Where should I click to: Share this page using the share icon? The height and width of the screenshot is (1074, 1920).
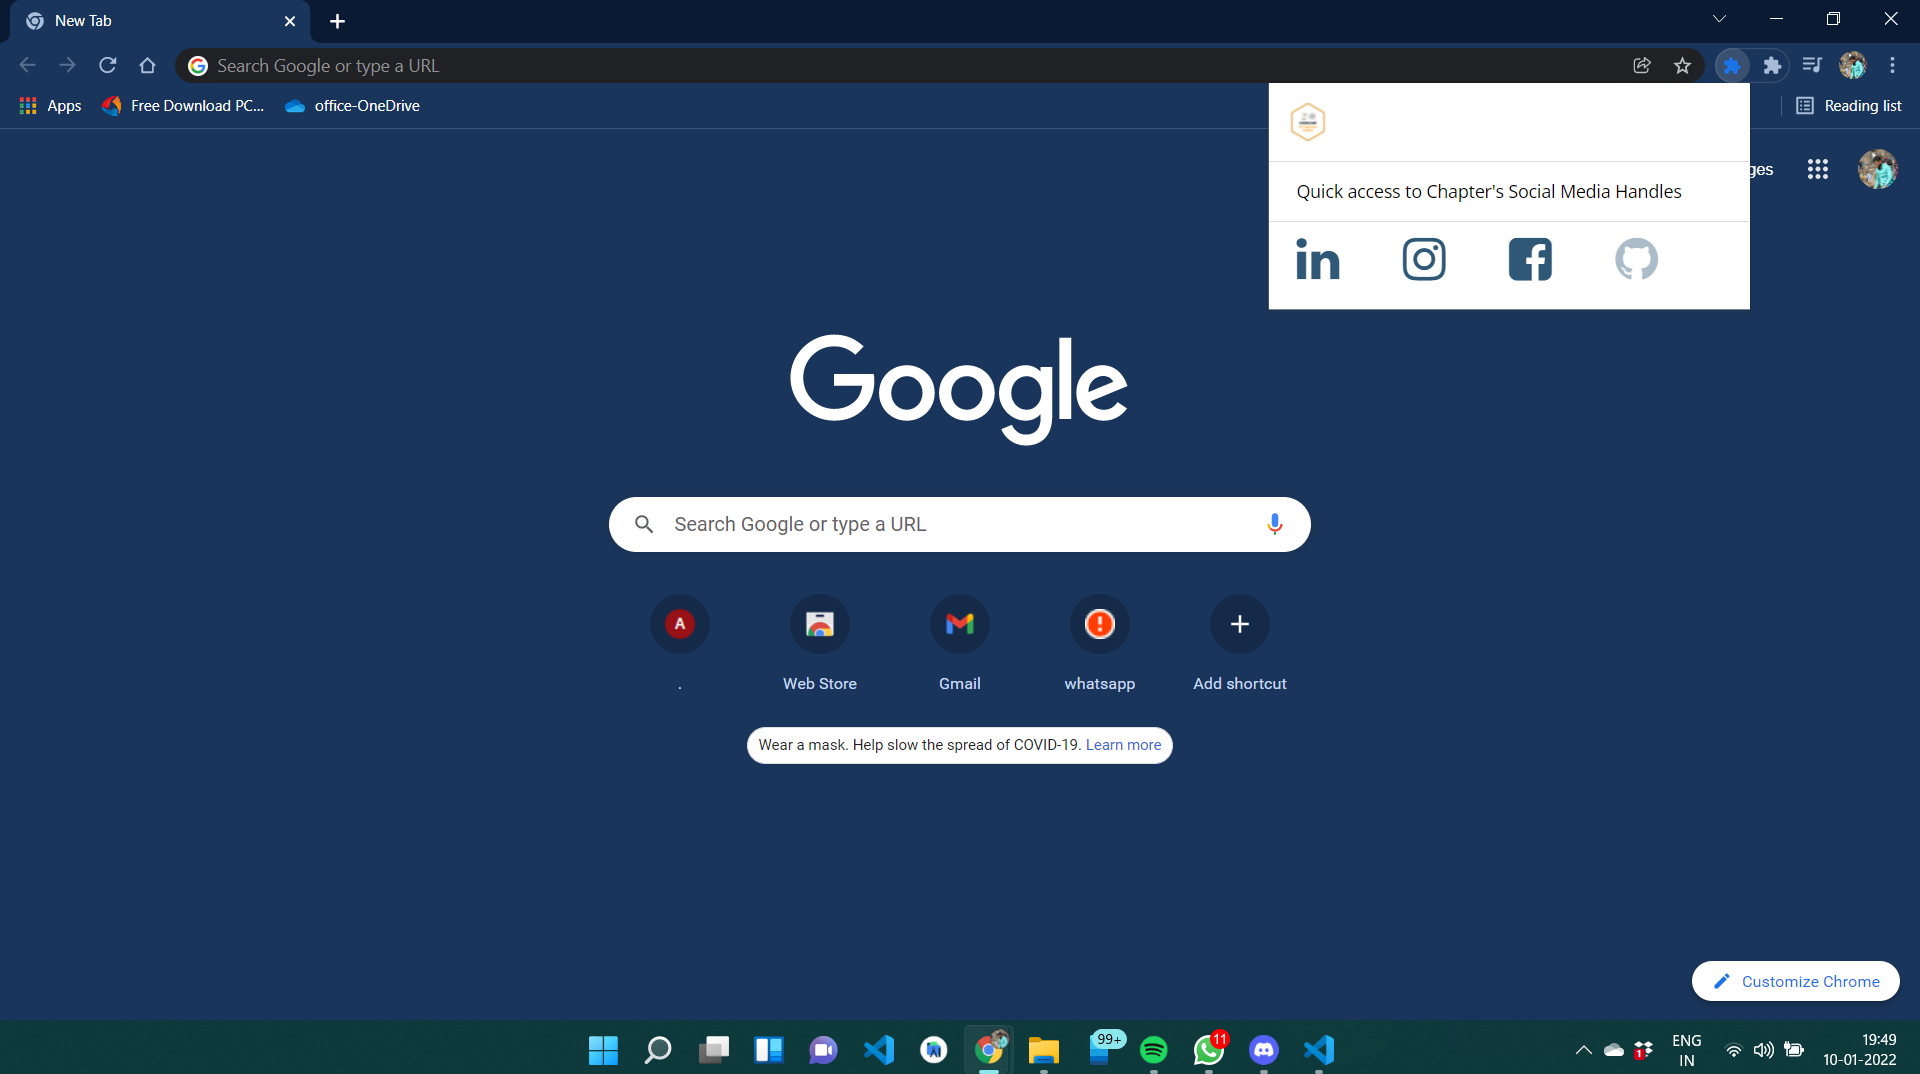click(1642, 66)
